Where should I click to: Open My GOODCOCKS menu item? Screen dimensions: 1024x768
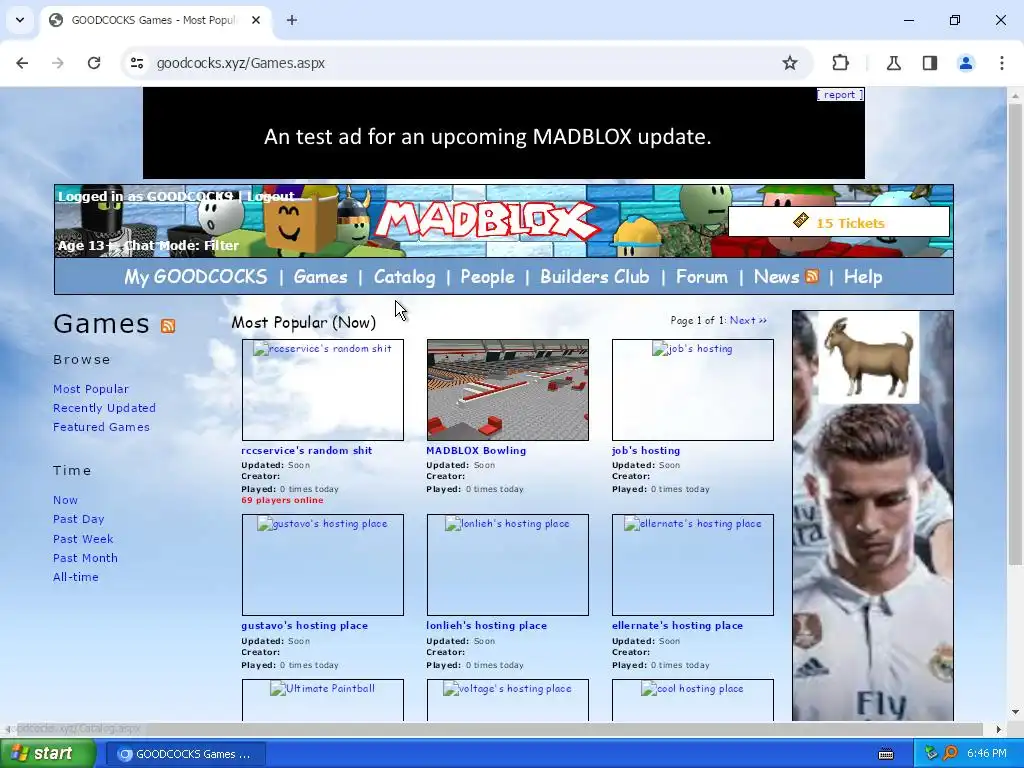click(x=196, y=277)
